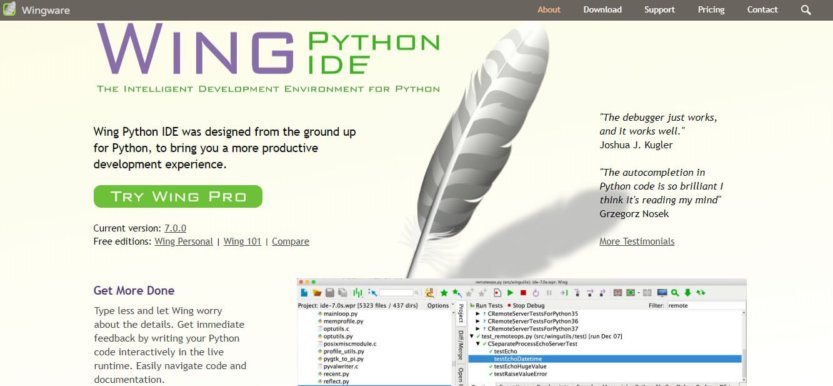This screenshot has height=386, width=833.
Task: Click the Save All stacked disks icon
Action: click(x=343, y=293)
